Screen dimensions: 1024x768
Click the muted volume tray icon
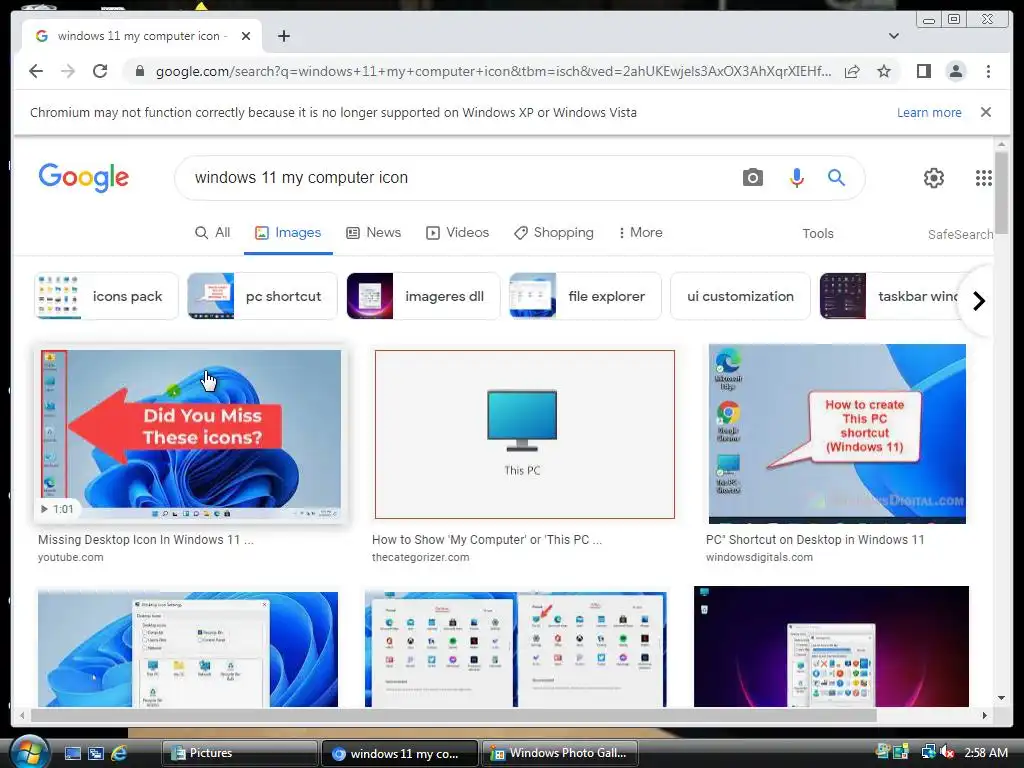point(947,752)
